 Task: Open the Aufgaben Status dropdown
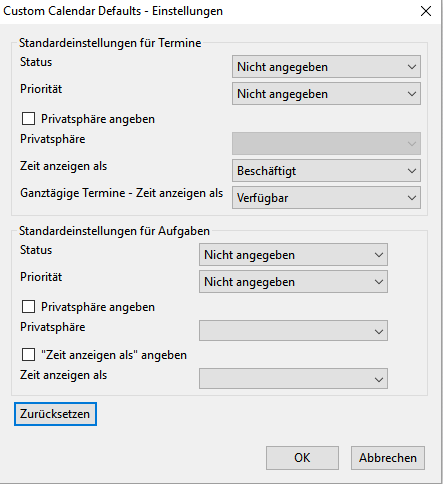[x=293, y=255]
